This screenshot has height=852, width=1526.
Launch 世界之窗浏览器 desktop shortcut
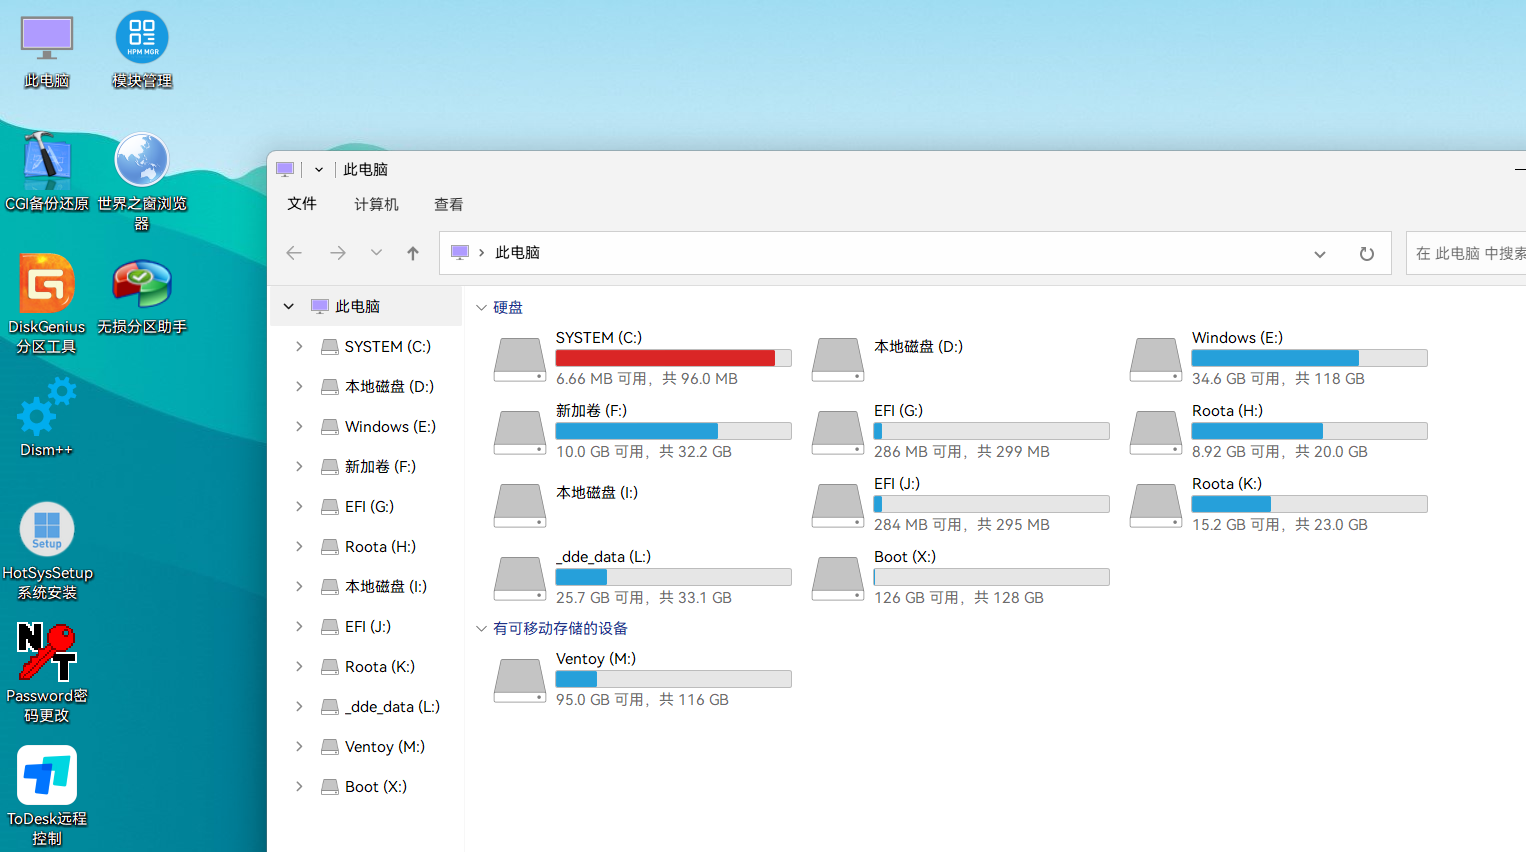(x=142, y=182)
